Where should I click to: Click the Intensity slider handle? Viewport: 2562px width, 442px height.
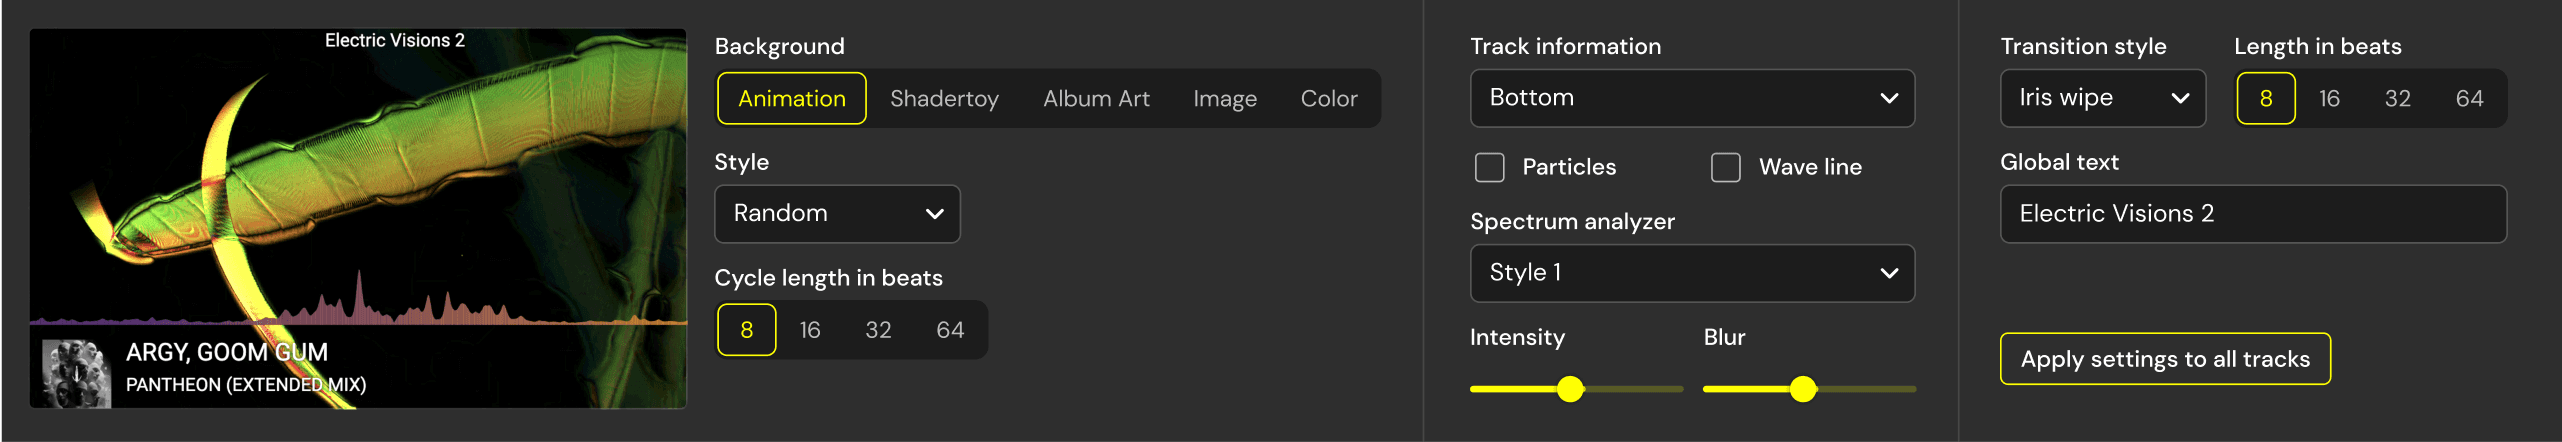pos(1570,389)
